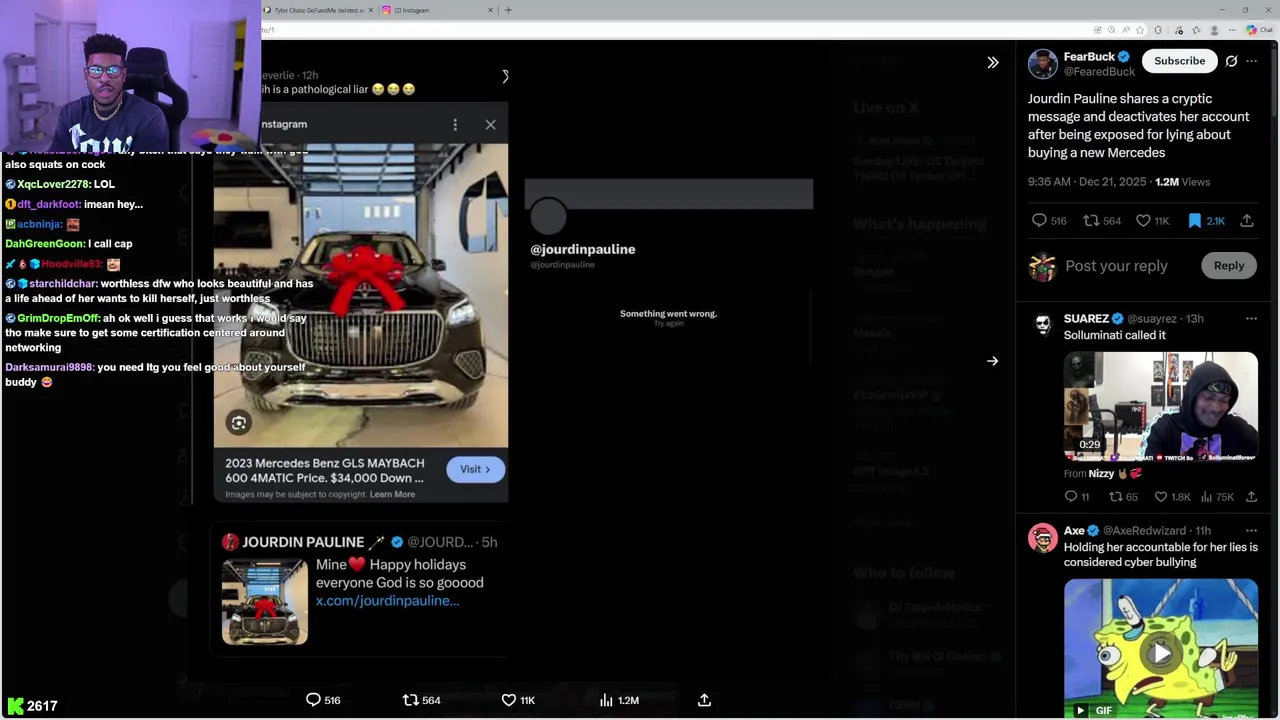The width and height of the screenshot is (1280, 720).
Task: Open the more options menu on FearBuck's post
Action: 1252,61
